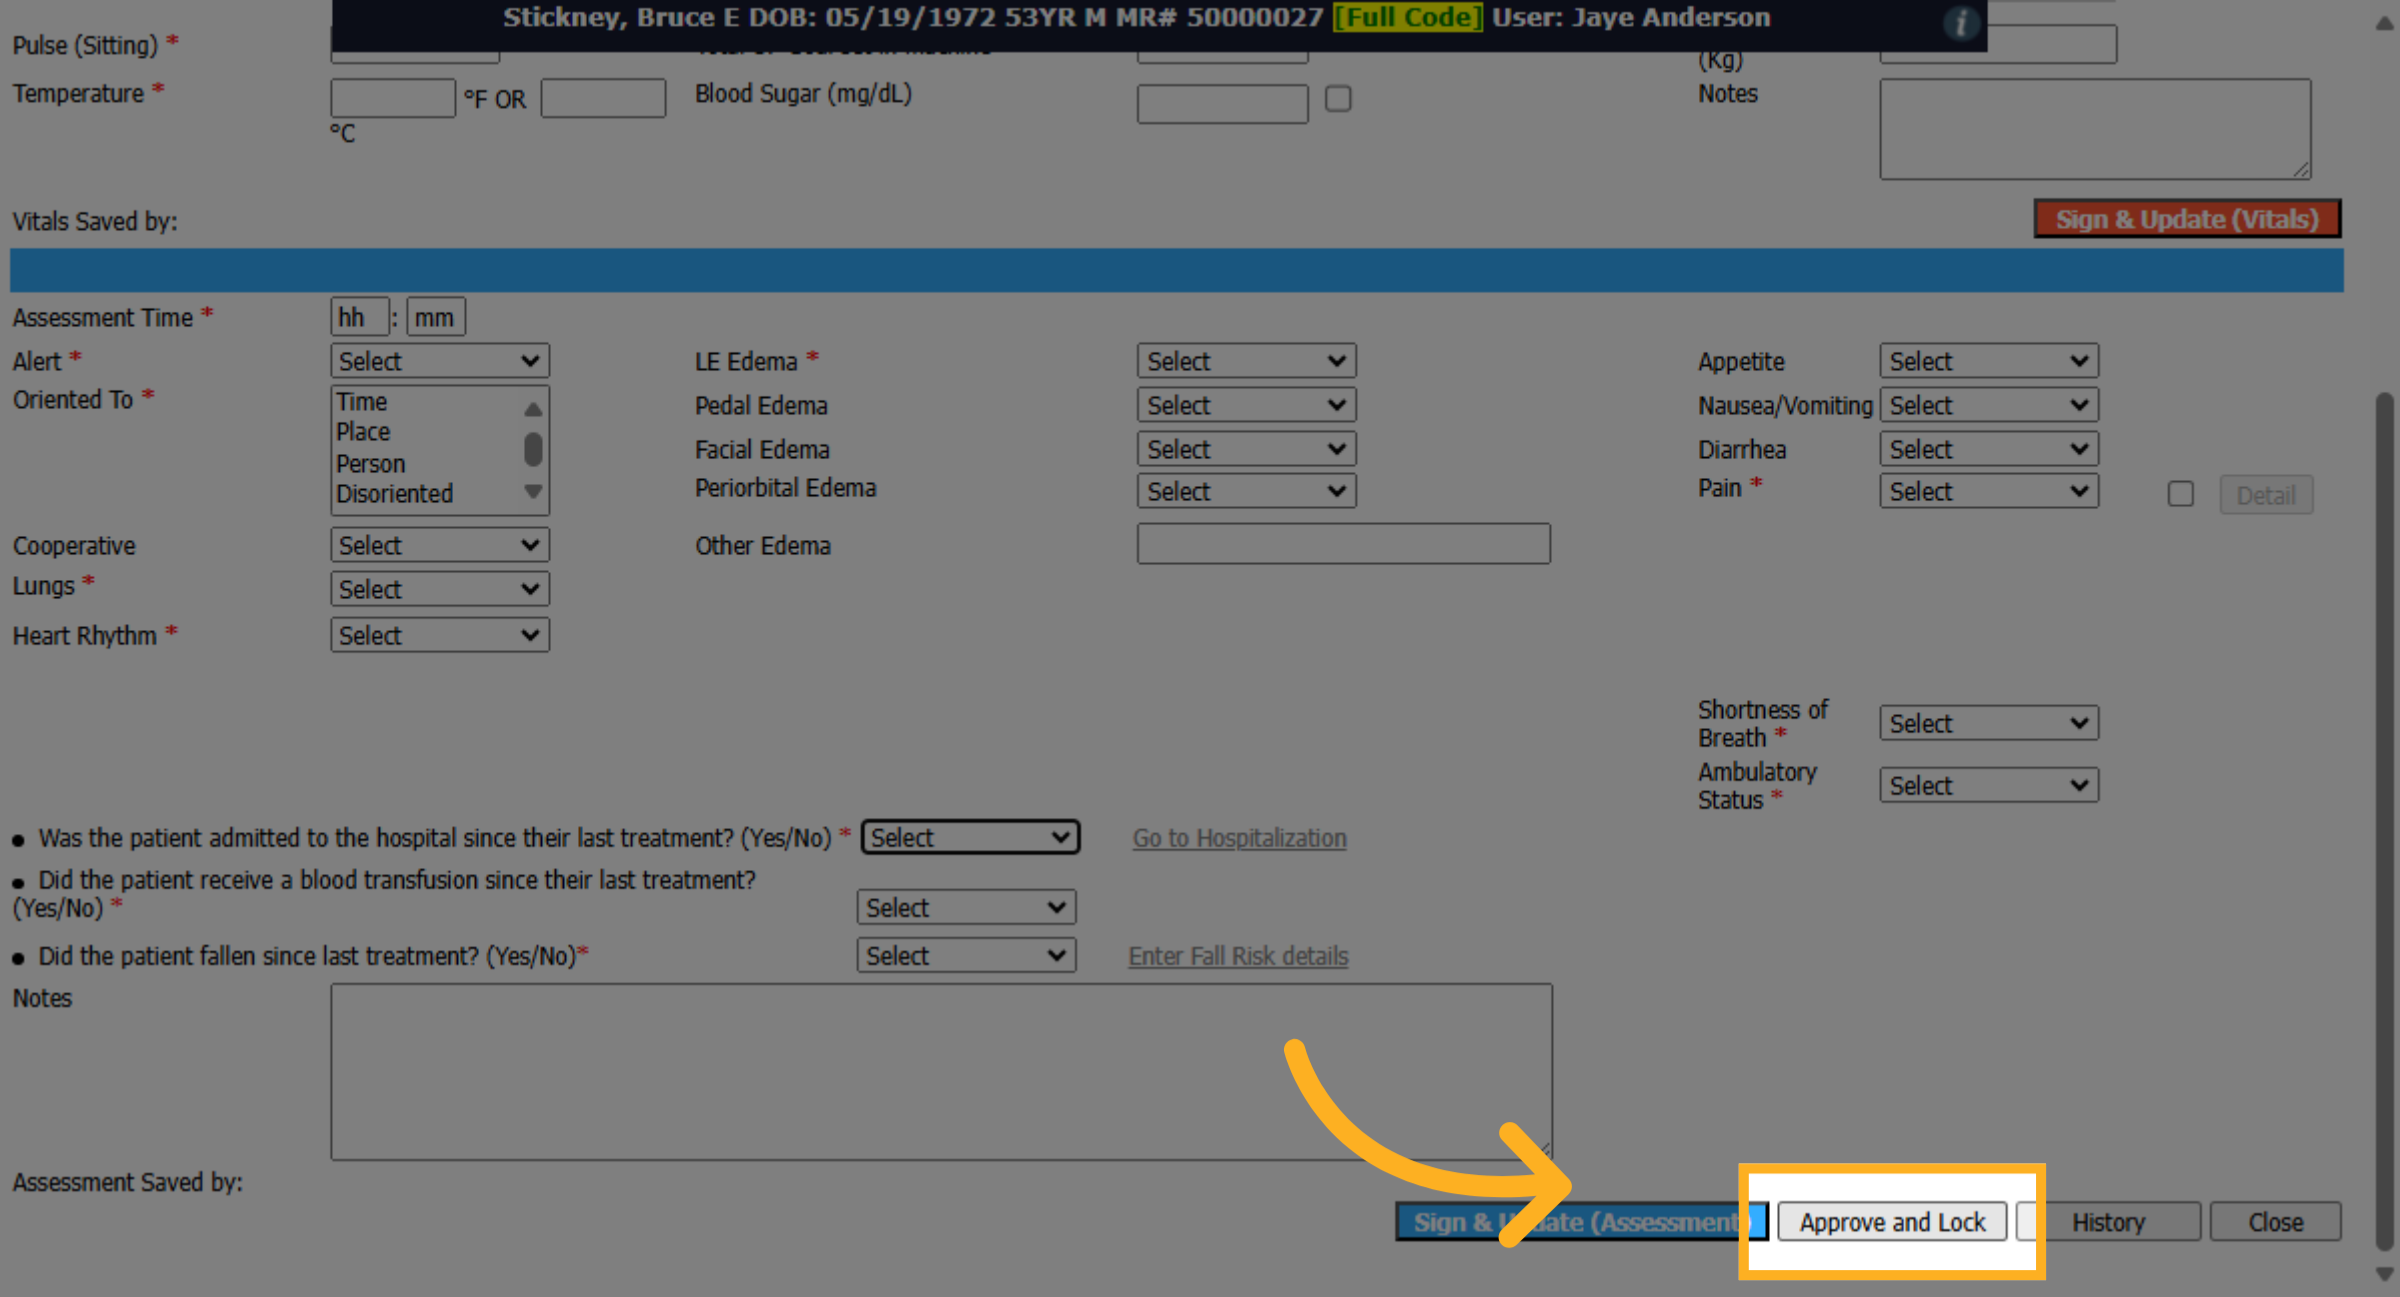Viewport: 2400px width, 1297px height.
Task: Open the Appetite dropdown
Action: click(x=1989, y=361)
